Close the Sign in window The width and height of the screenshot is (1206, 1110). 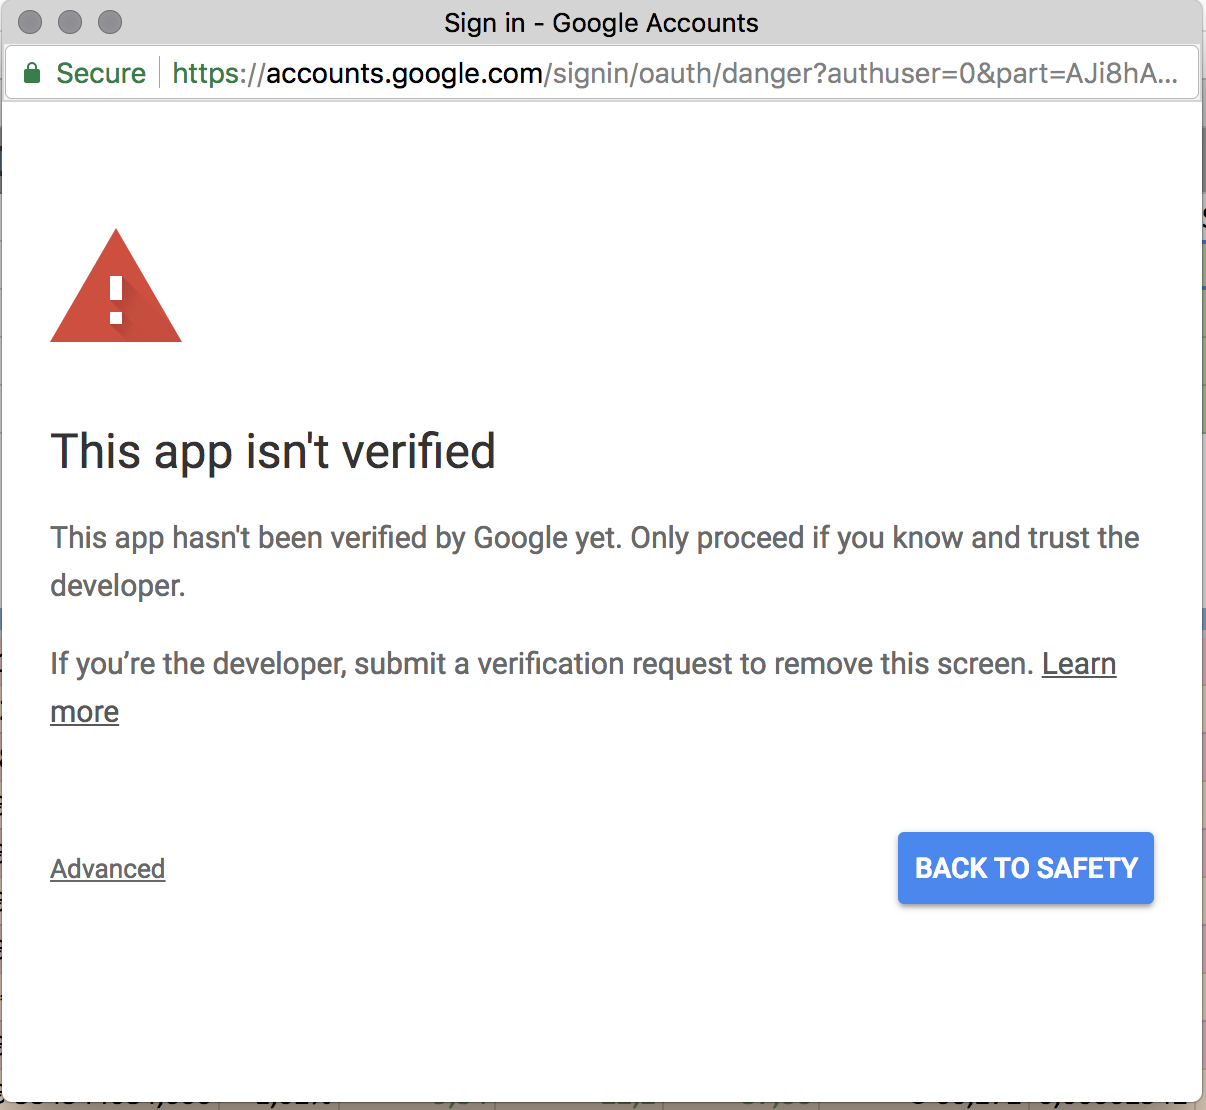30,22
